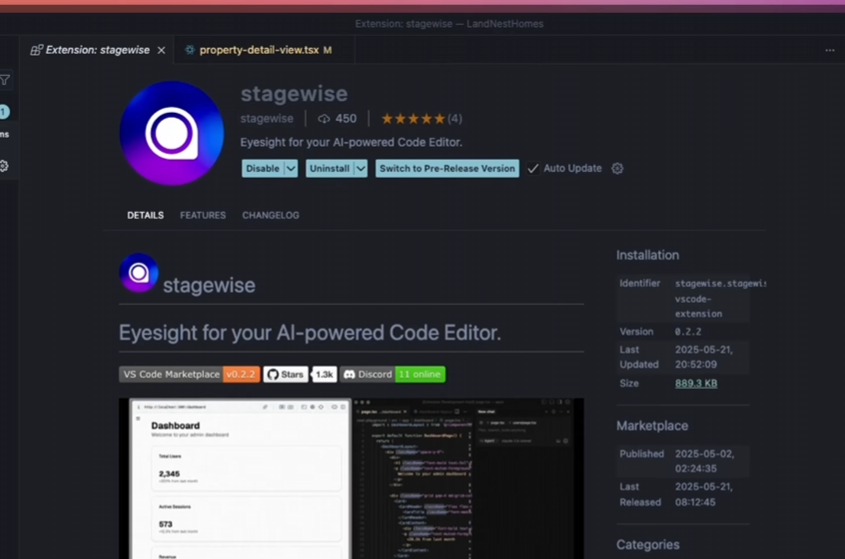
Task: Click the Last Updated 2025-05-21 value
Action: click(704, 357)
